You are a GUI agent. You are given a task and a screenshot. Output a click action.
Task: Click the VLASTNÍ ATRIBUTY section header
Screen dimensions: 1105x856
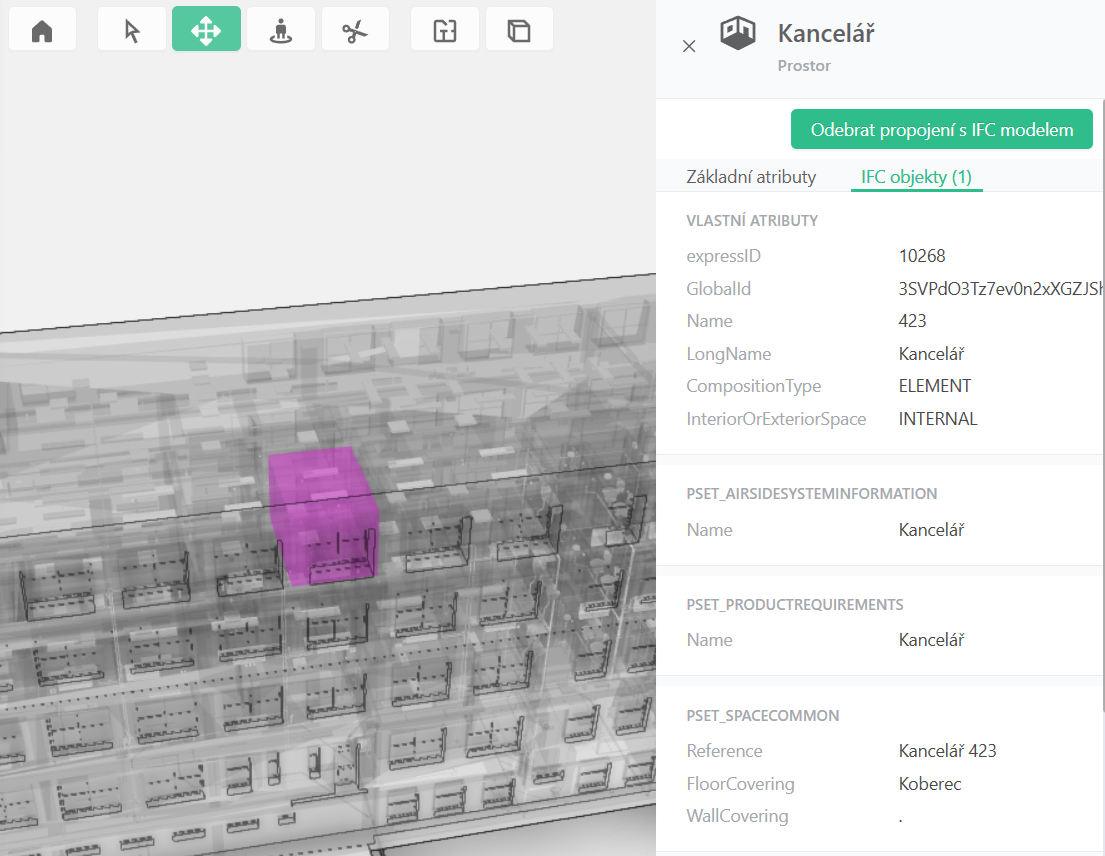pos(752,220)
